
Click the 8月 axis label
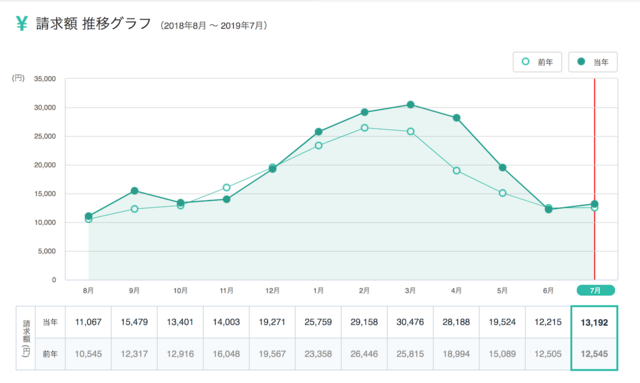click(88, 290)
